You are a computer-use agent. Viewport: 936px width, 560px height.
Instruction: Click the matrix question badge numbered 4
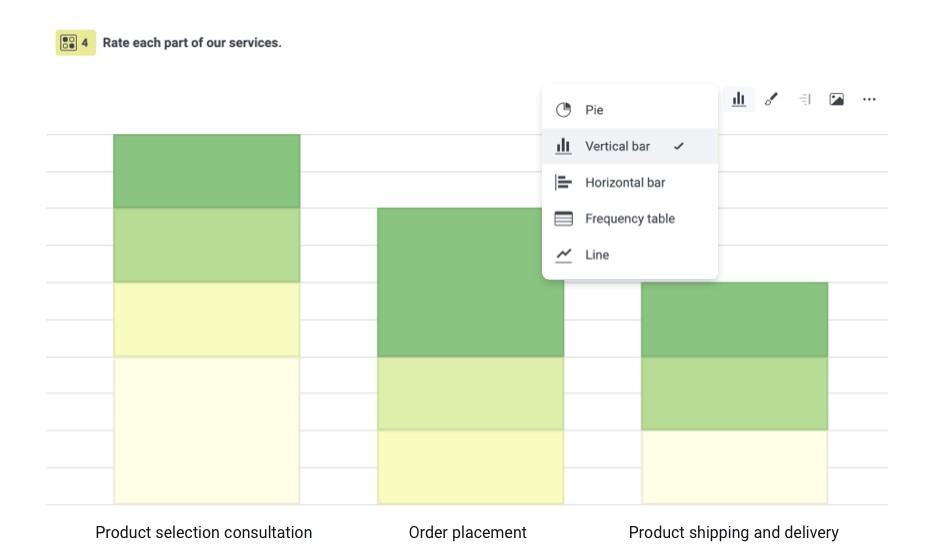75,43
